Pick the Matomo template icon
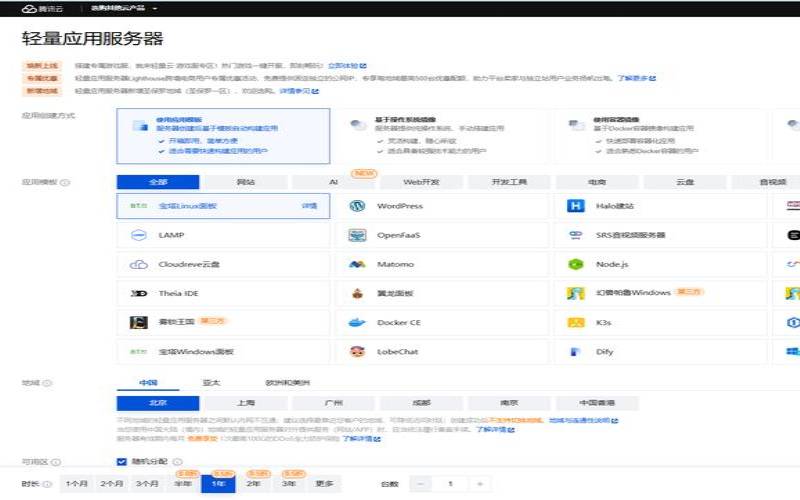Viewport: 800px width, 500px height. pyautogui.click(x=356, y=265)
